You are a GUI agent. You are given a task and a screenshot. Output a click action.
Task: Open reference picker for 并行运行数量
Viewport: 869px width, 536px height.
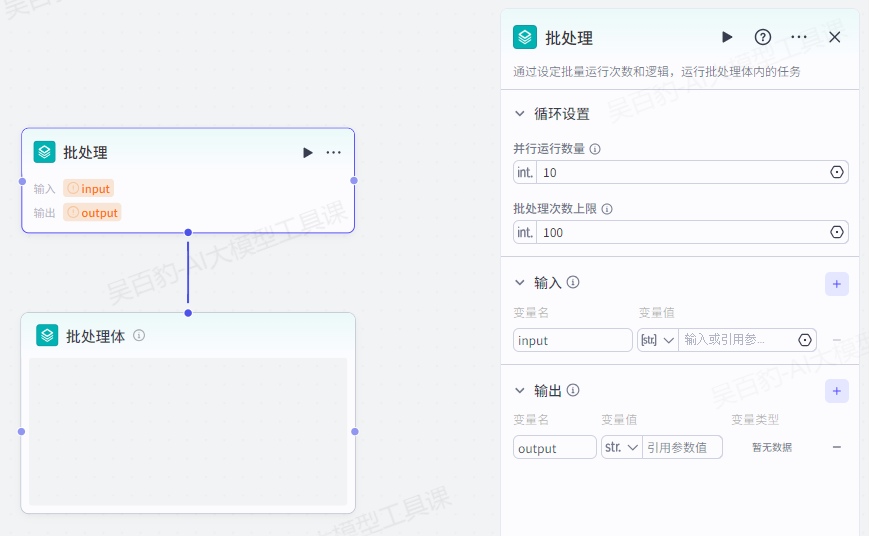coord(837,172)
